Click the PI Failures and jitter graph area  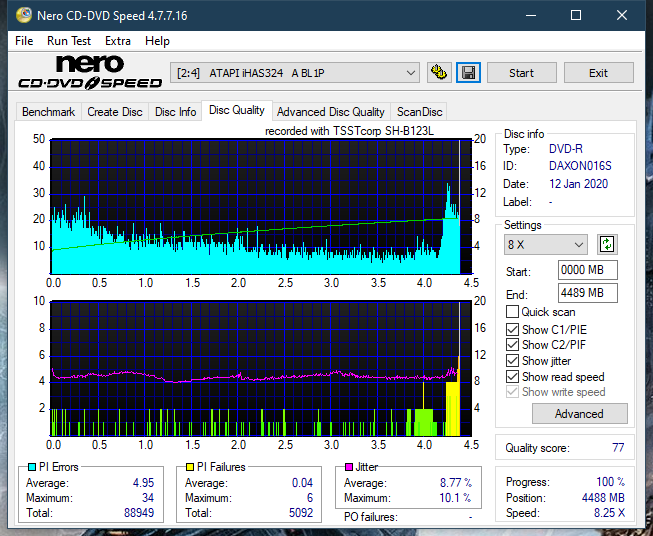tap(261, 369)
